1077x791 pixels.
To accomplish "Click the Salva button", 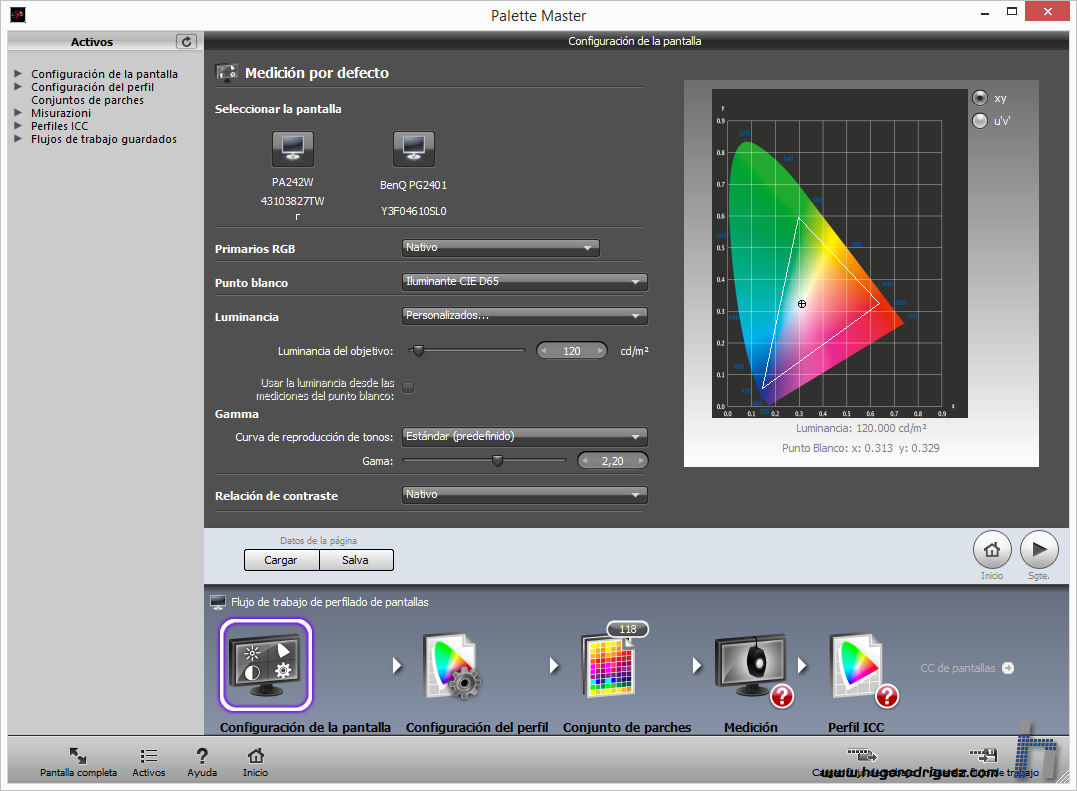I will coord(356,560).
